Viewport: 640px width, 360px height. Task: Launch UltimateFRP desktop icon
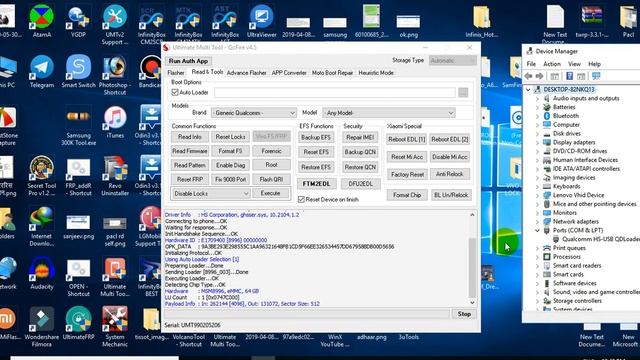pyautogui.click(x=78, y=323)
